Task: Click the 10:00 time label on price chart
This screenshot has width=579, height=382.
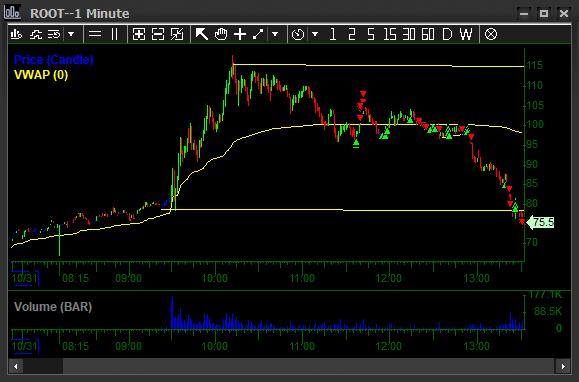Action: (x=215, y=278)
